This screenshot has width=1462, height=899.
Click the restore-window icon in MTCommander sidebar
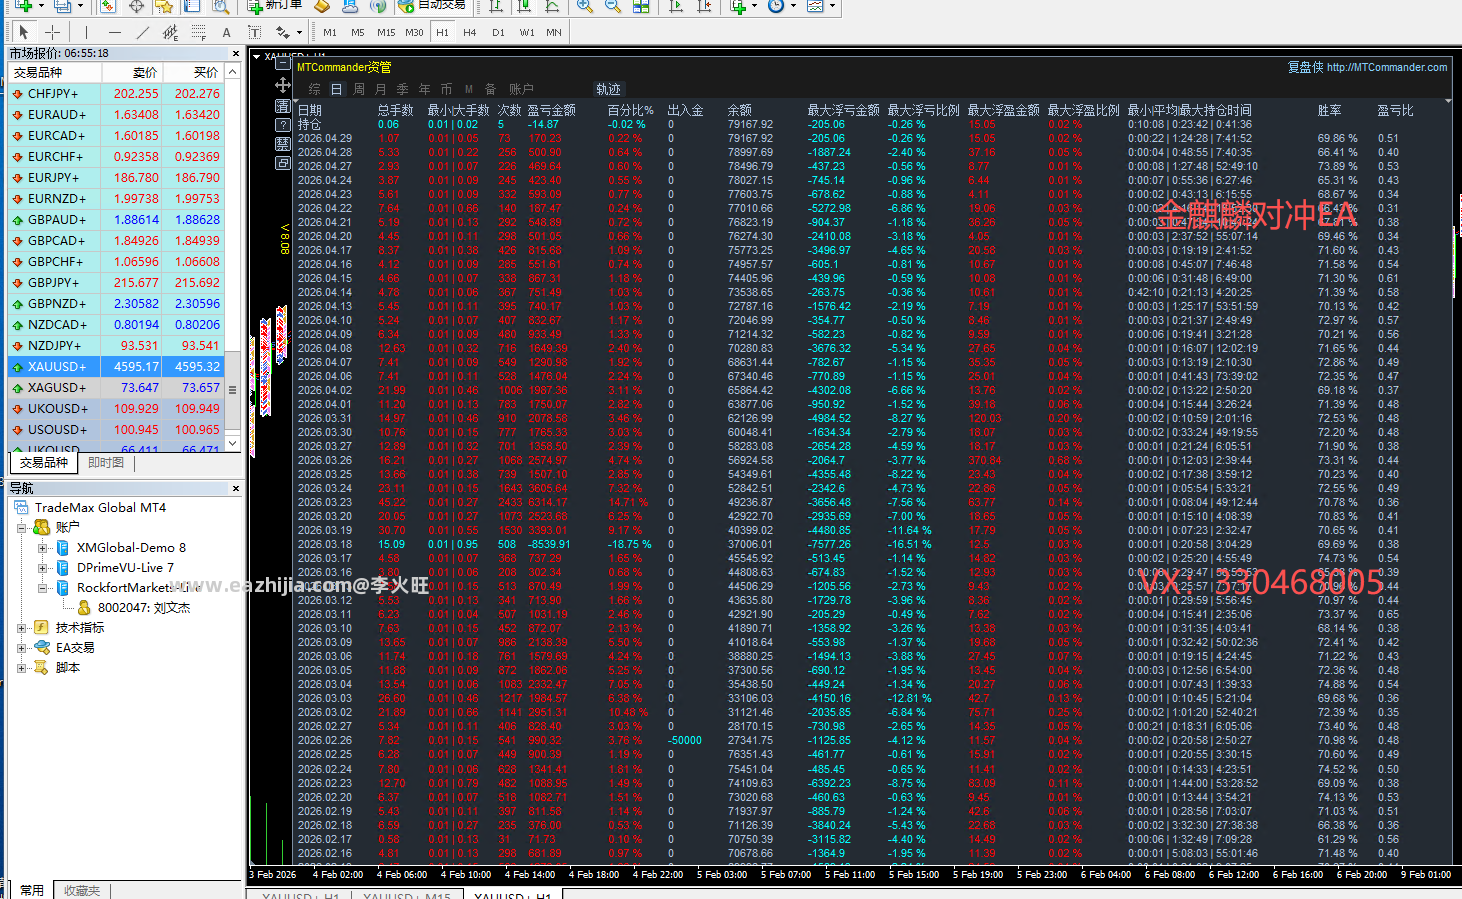click(x=283, y=162)
